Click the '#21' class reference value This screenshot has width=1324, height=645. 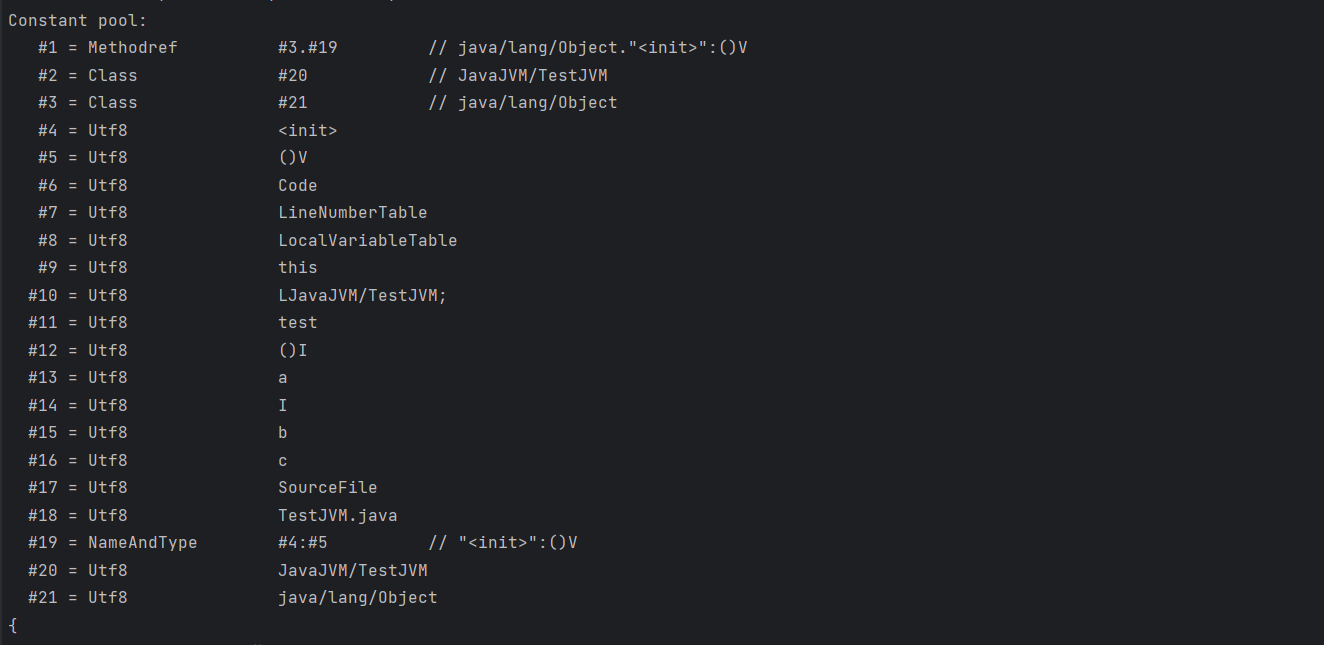pos(293,102)
